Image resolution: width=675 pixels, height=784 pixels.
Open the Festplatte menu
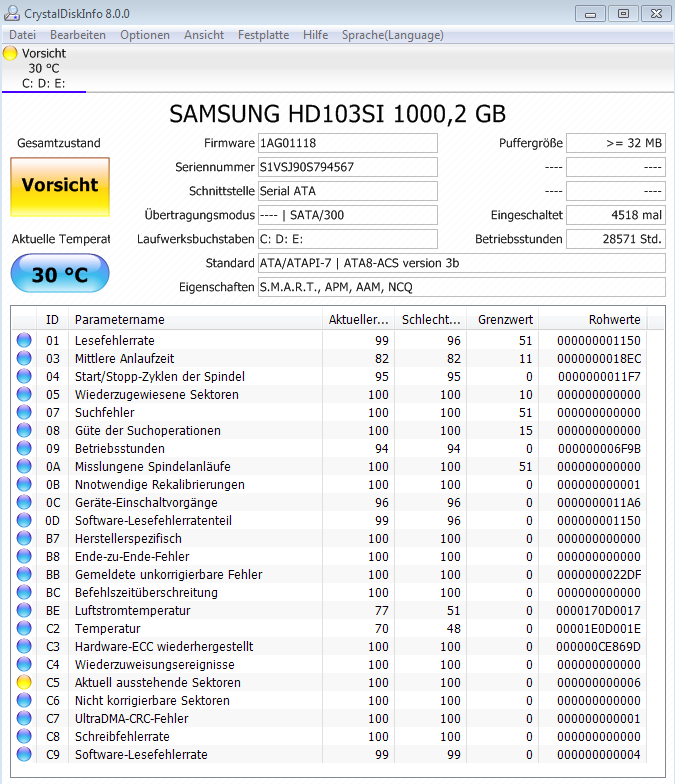264,35
